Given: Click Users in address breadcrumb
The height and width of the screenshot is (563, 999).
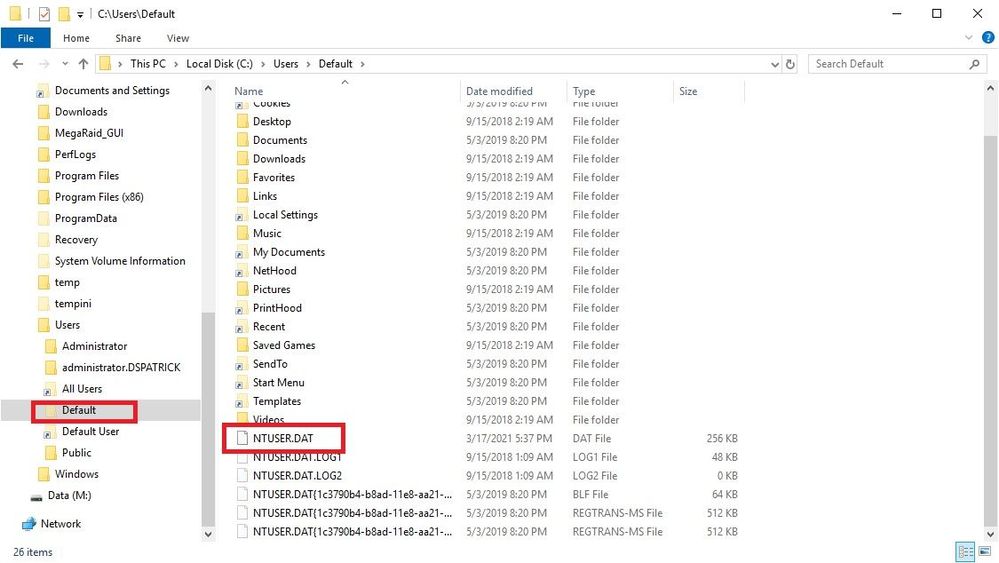Looking at the screenshot, I should click(x=285, y=64).
